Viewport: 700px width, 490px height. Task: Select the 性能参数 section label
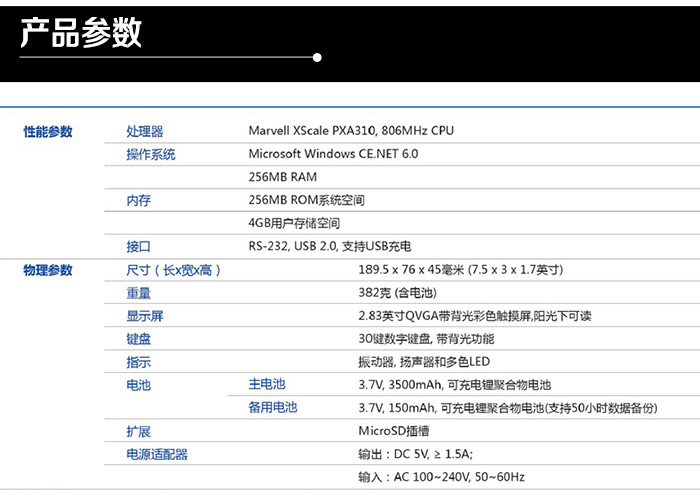pyautogui.click(x=48, y=132)
